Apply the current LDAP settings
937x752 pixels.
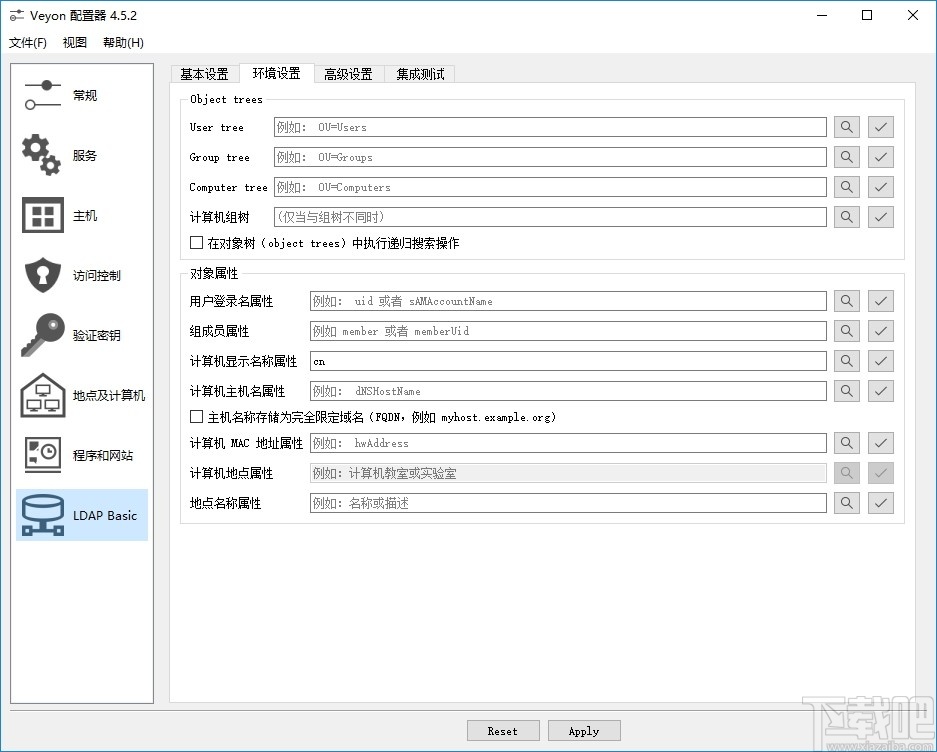coord(583,730)
